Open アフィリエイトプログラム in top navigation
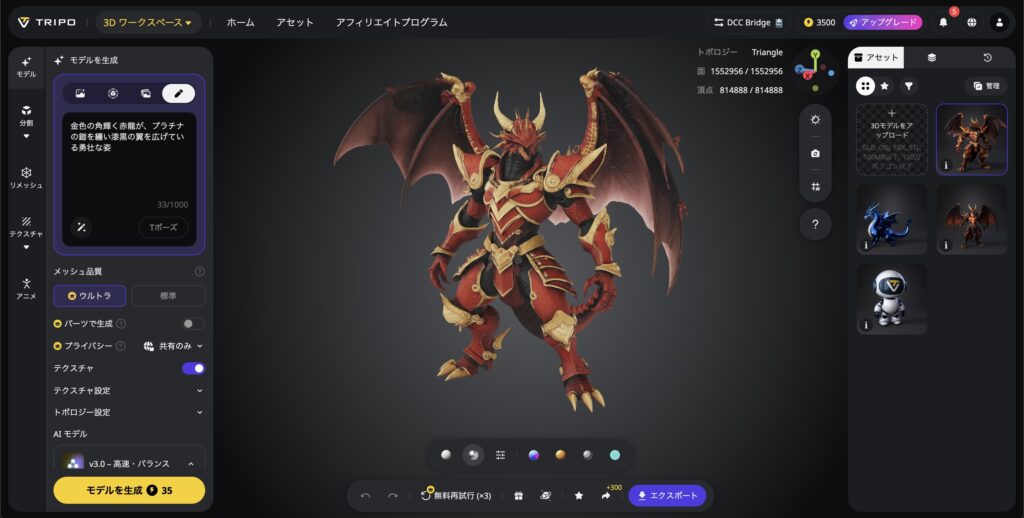The image size is (1024, 518). (391, 22)
